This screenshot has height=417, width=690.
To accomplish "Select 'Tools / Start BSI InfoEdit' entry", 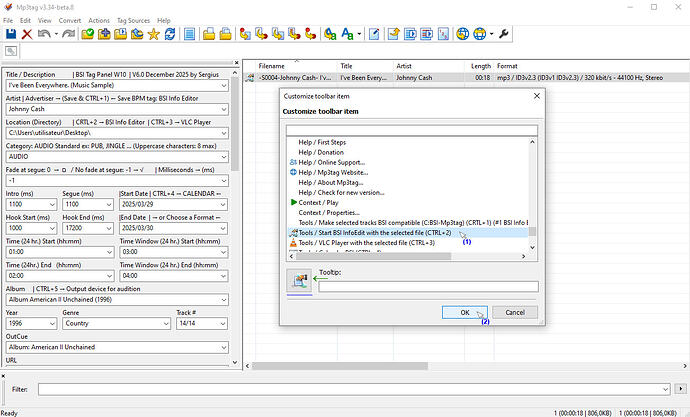I will click(x=408, y=233).
